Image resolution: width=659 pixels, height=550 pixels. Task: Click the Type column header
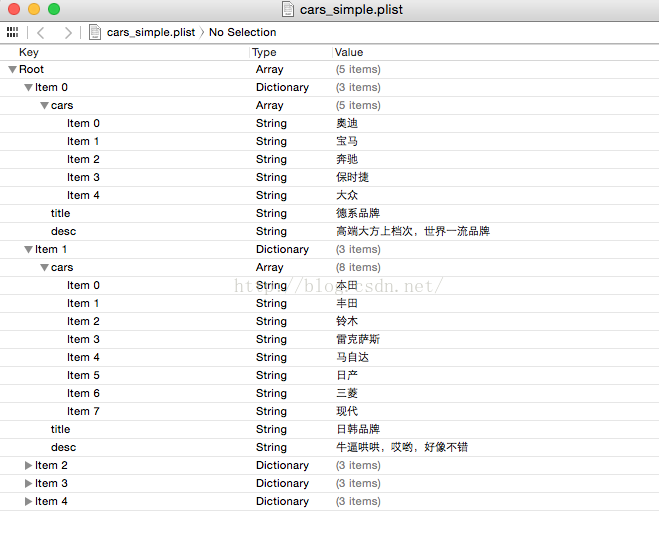point(264,53)
